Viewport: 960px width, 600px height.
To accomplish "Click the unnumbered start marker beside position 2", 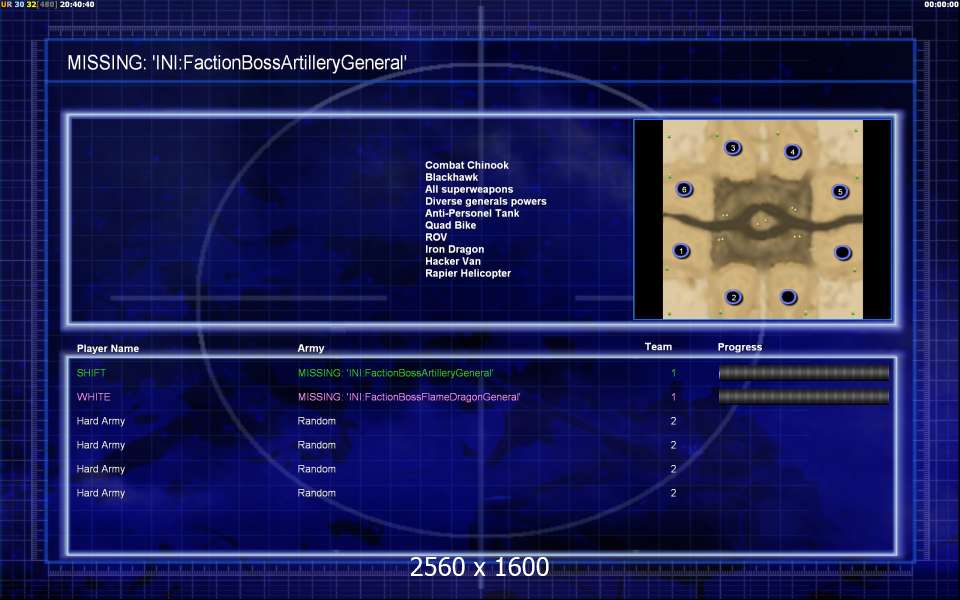I will coord(789,297).
